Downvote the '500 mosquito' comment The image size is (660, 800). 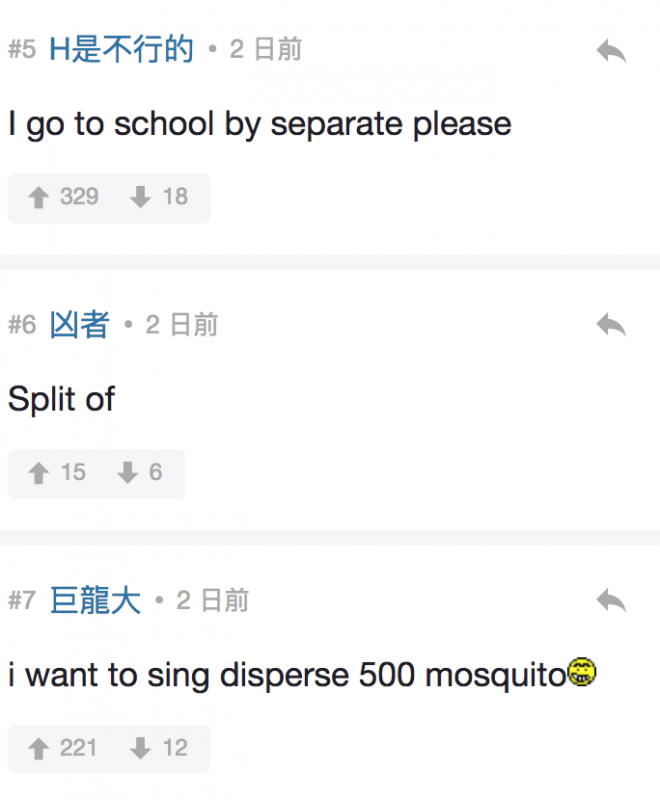pos(141,749)
